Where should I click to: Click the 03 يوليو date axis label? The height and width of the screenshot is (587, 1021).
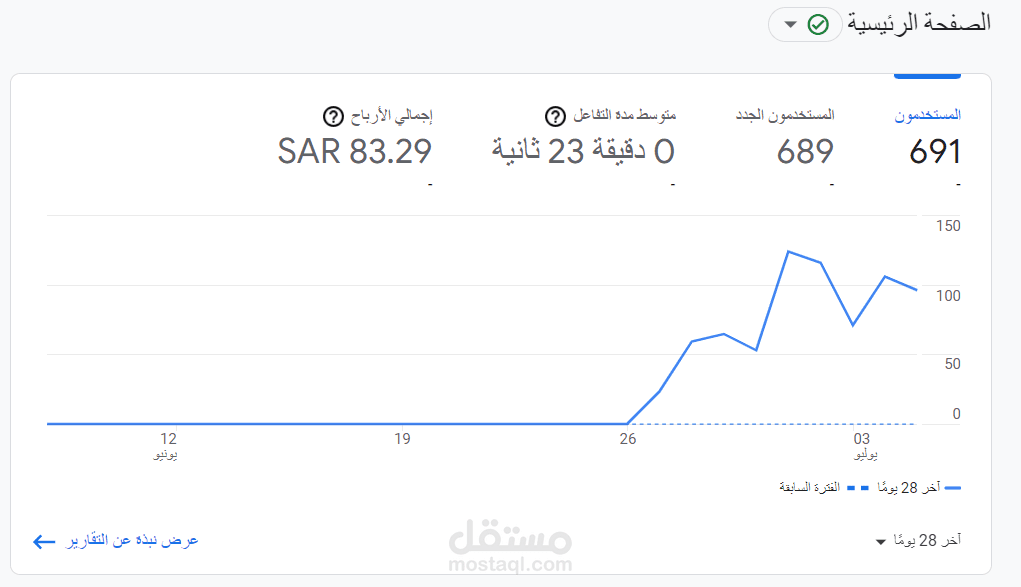[x=864, y=446]
